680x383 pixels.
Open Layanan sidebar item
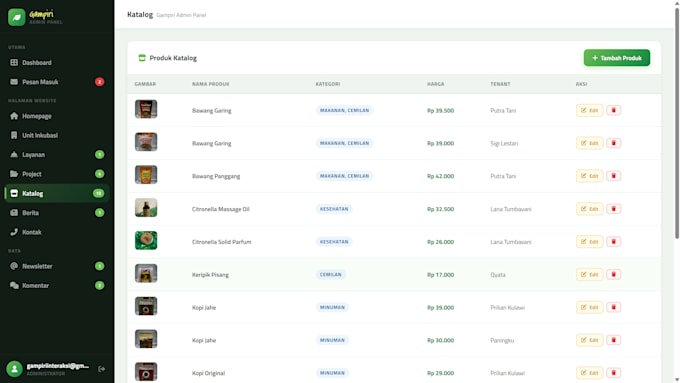tap(57, 155)
